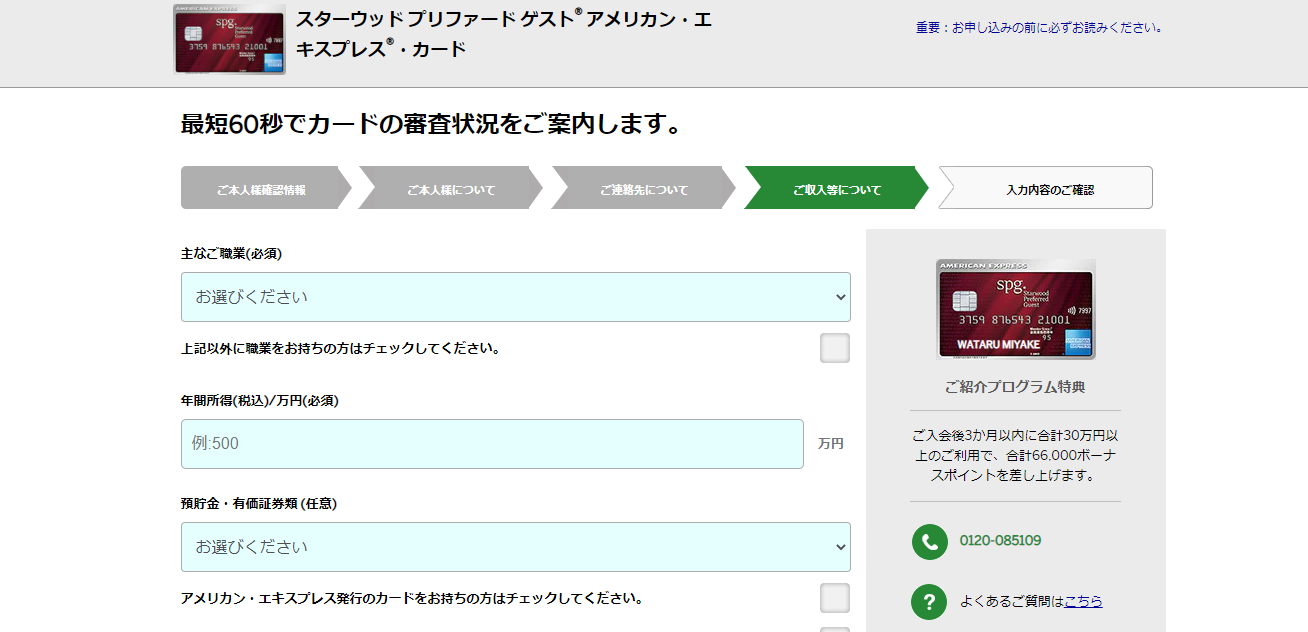Viewport: 1308px width, 632px height.
Task: Open the 預貯金・有価証券類 dropdown
Action: click(516, 547)
